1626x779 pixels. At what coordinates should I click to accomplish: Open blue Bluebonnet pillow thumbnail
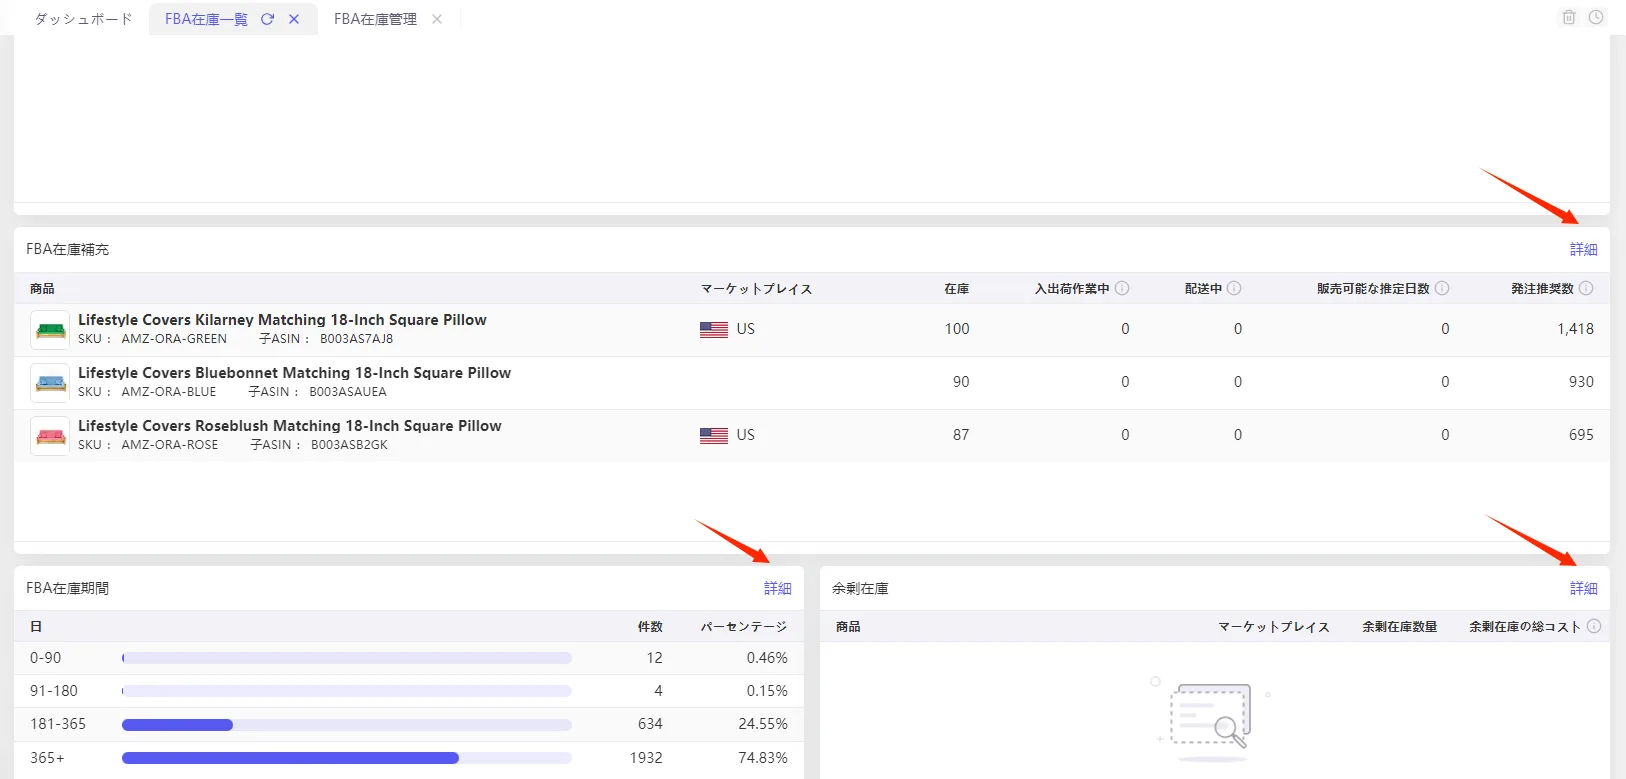(x=50, y=383)
